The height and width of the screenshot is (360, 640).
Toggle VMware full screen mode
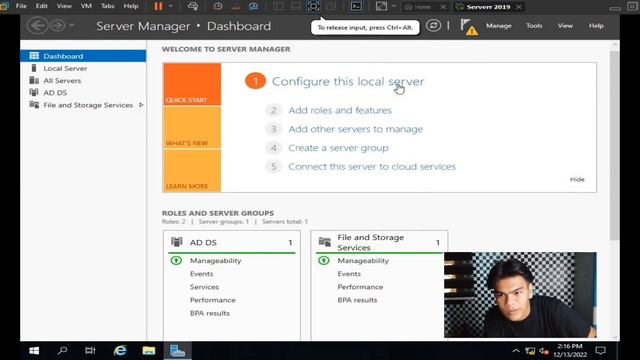313,6
